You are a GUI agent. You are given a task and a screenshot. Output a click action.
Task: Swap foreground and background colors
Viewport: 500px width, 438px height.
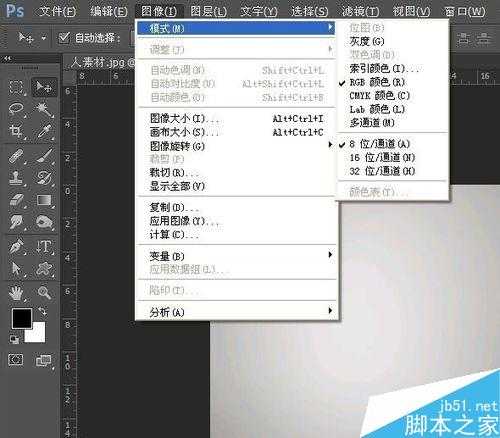click(x=43, y=311)
